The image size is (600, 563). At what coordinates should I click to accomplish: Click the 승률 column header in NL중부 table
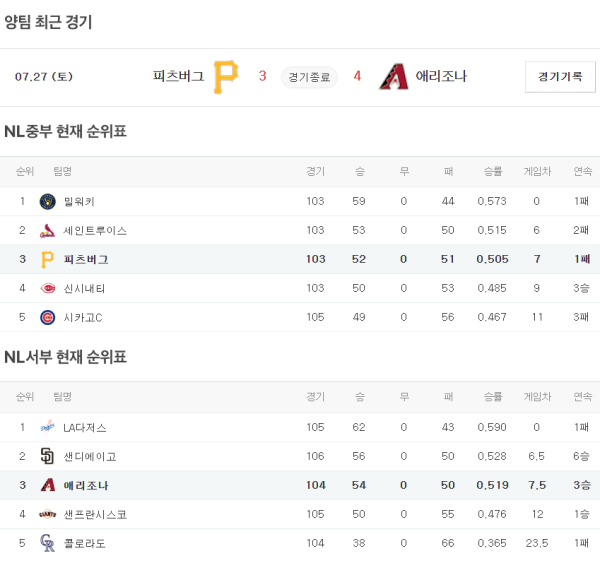click(492, 171)
